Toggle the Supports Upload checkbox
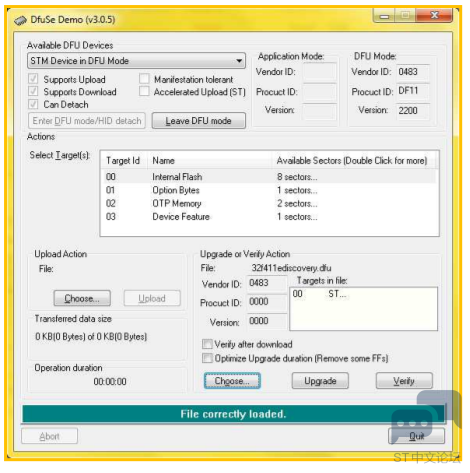Viewport: 470px width, 473px height. pyautogui.click(x=33, y=79)
